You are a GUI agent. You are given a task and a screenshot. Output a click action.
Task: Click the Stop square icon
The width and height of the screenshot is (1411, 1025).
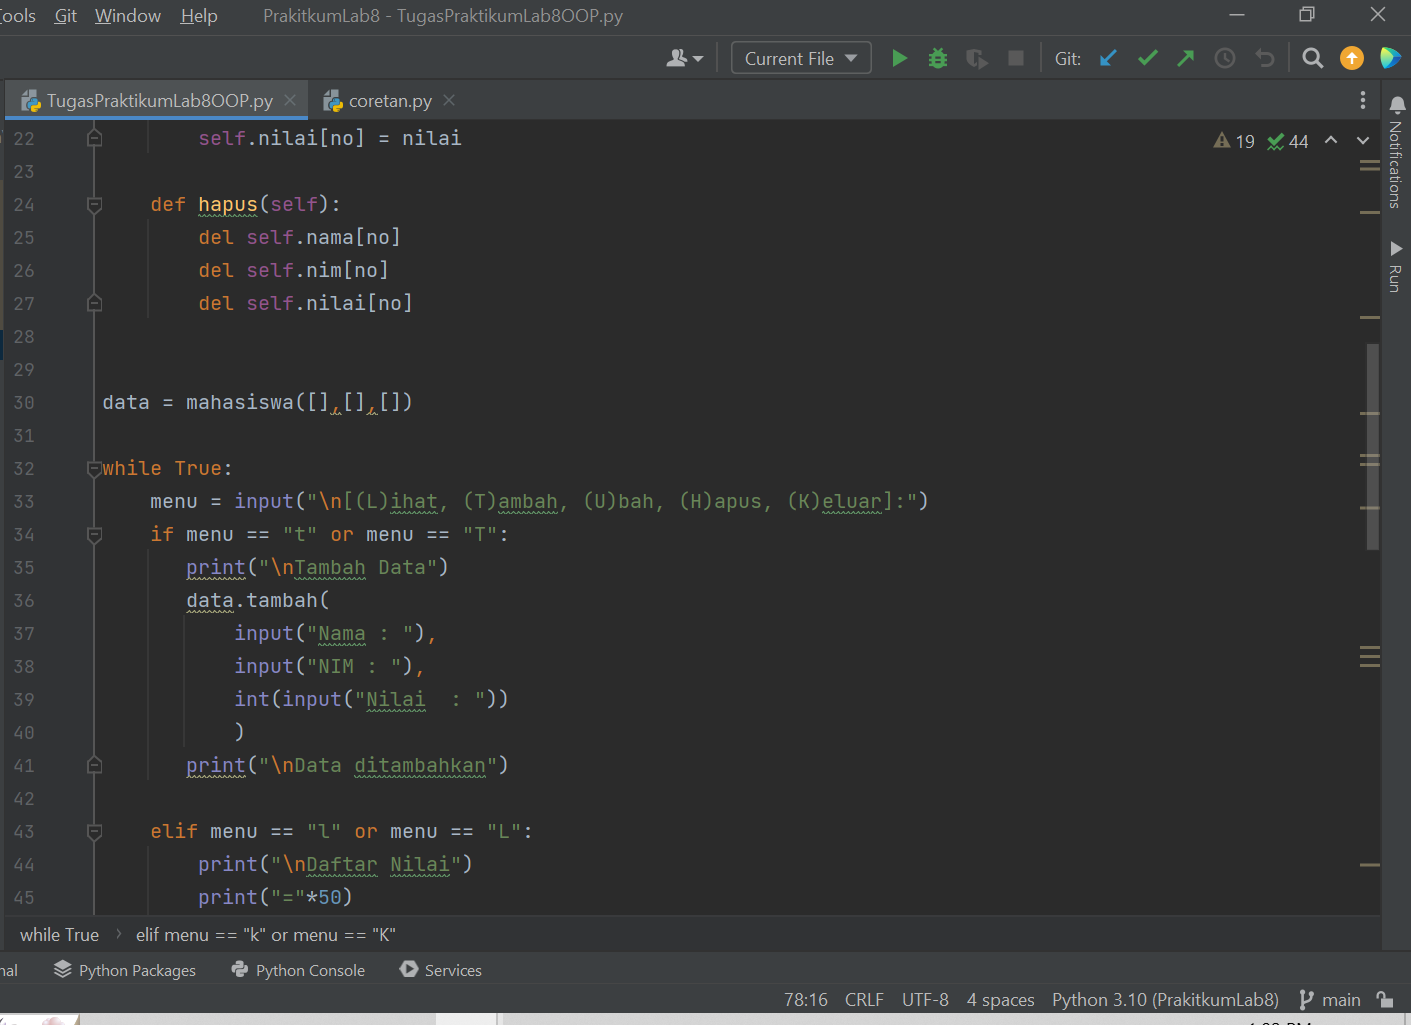click(x=1016, y=58)
